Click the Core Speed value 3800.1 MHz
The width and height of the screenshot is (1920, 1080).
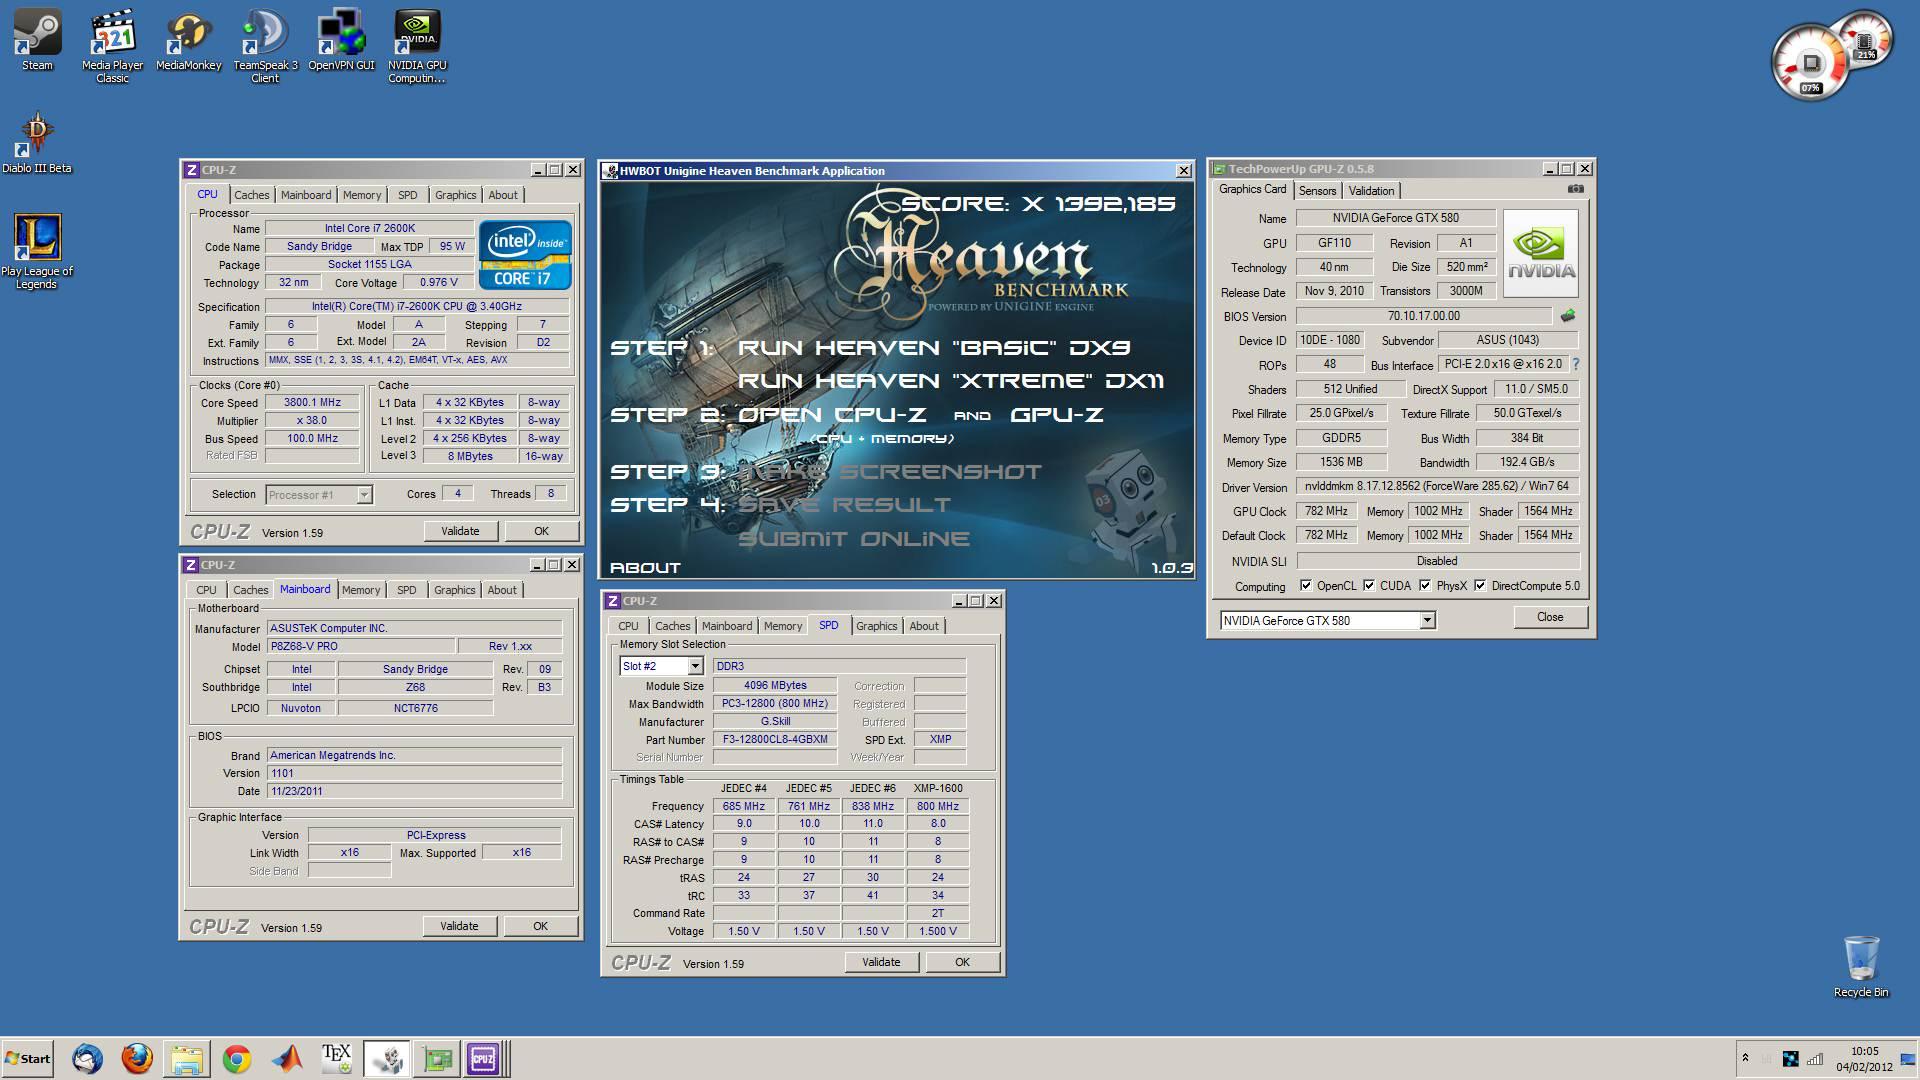(x=312, y=403)
